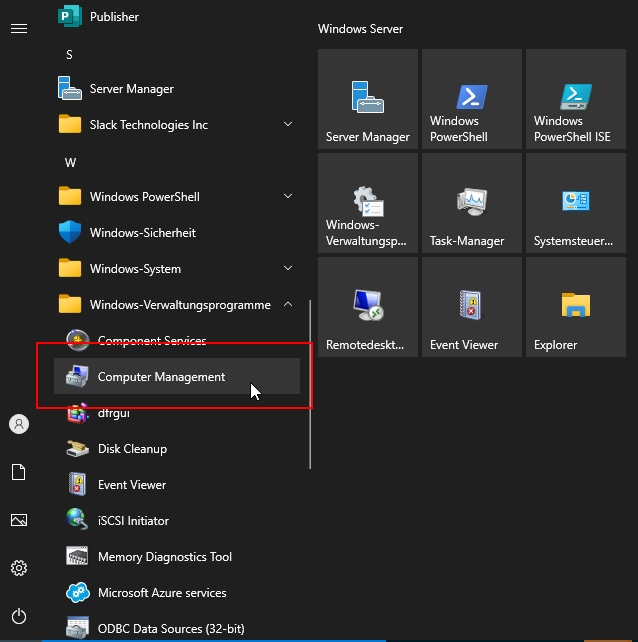Click the Windows Server group title

point(360,29)
